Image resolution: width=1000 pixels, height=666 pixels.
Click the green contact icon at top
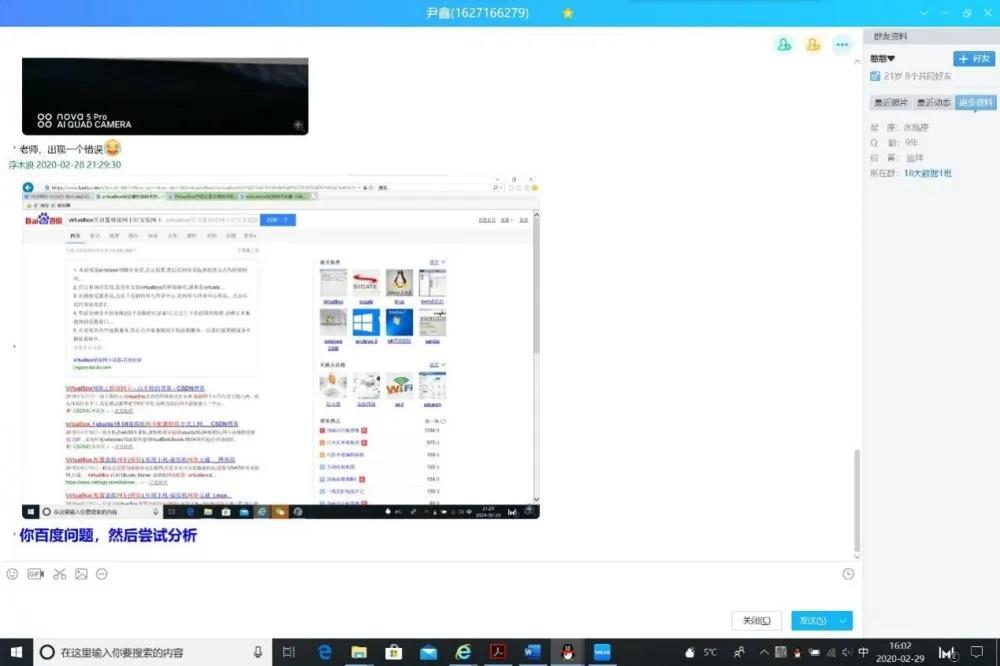tap(784, 44)
